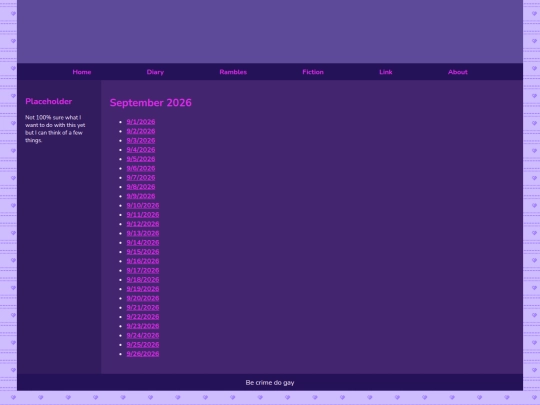View the 9/23/2026 entry
Image resolution: width=540 pixels, height=405 pixels.
[x=143, y=326]
